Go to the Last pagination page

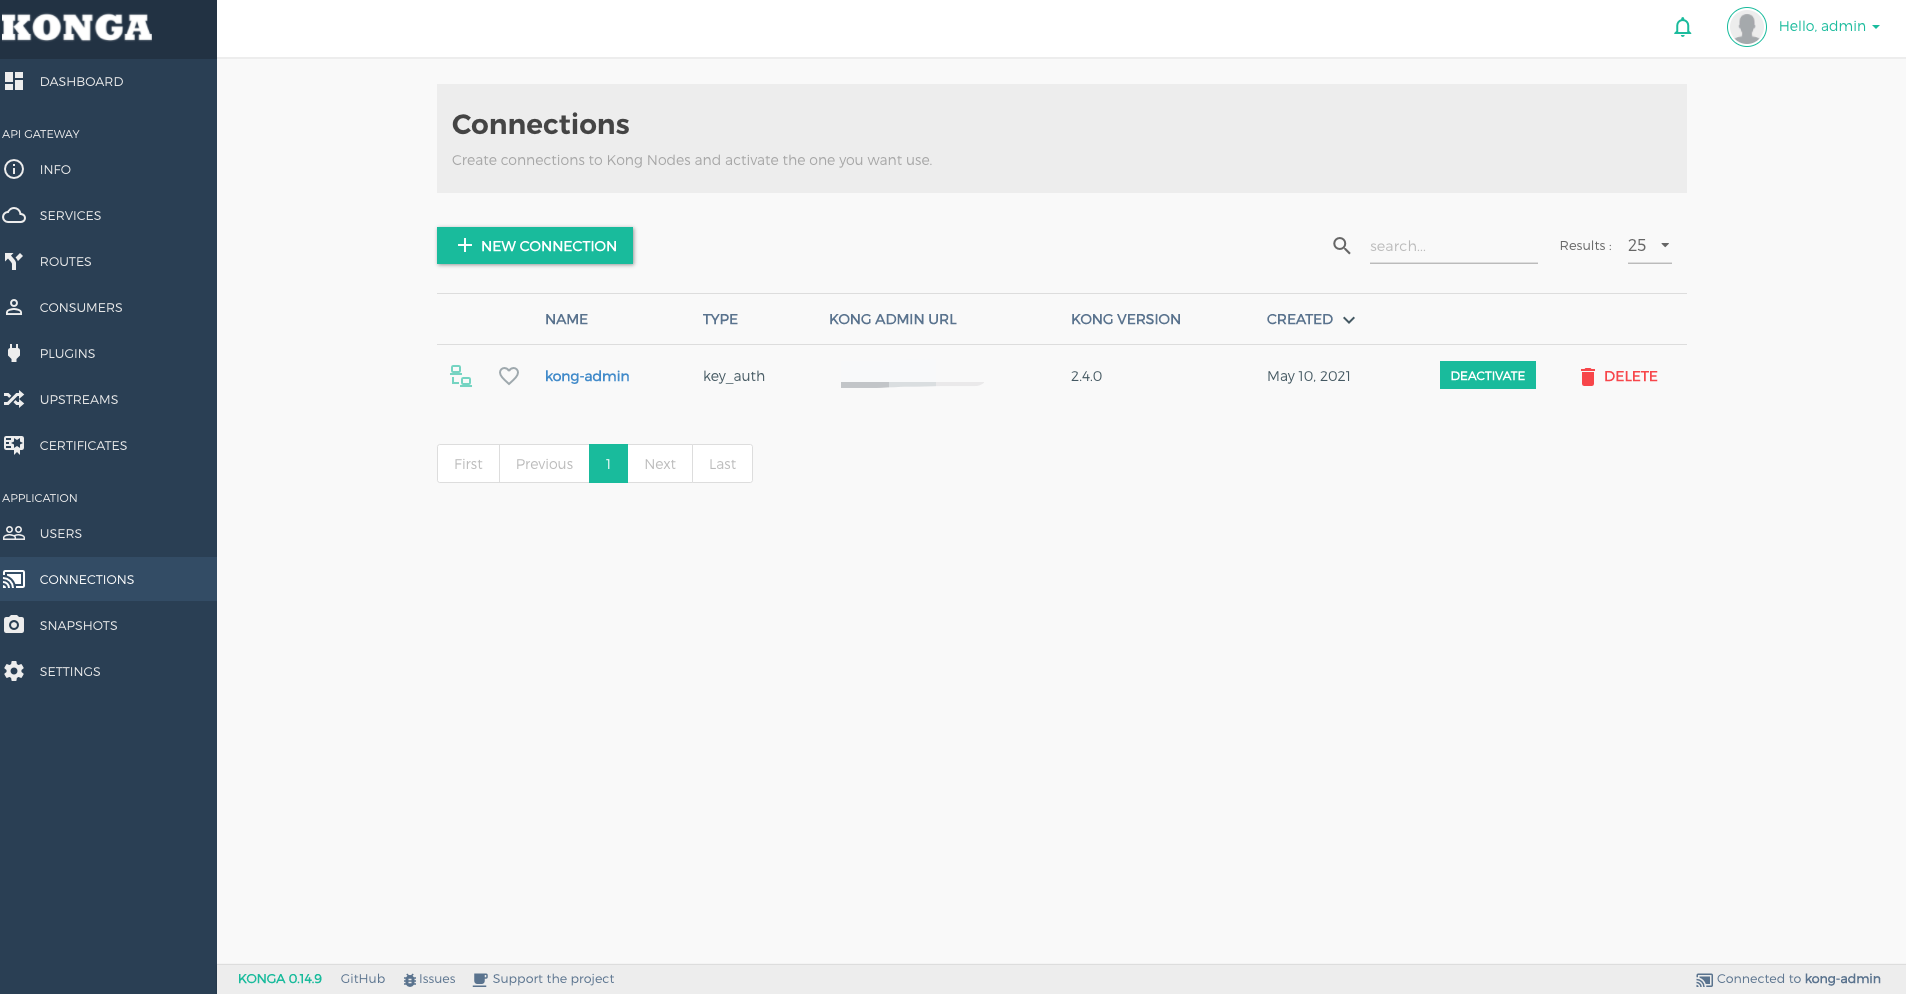point(722,464)
